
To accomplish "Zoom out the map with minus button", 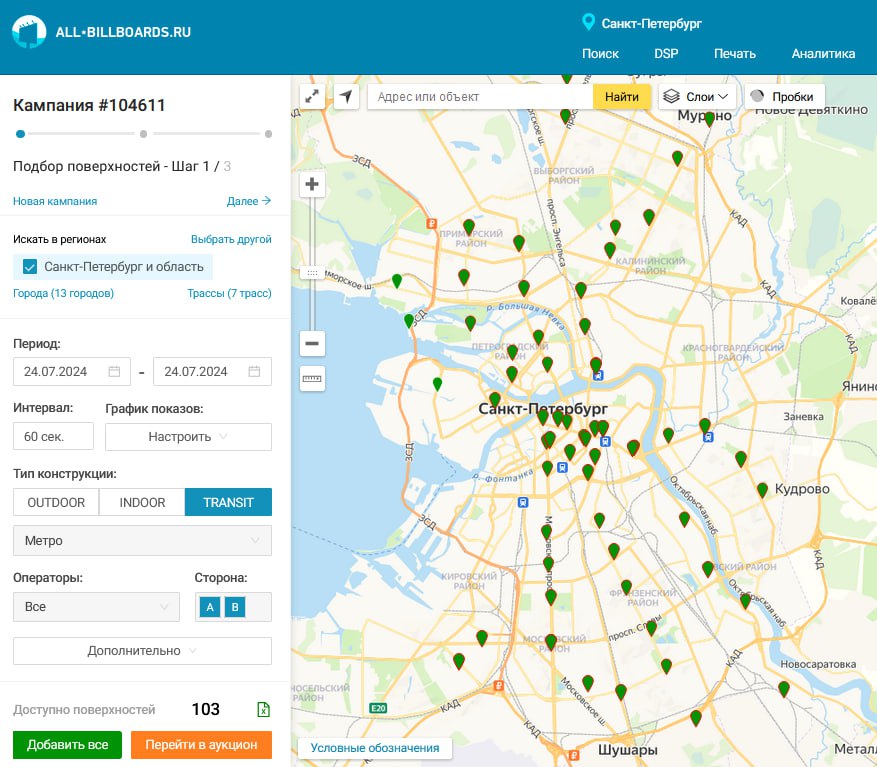I will tap(312, 343).
